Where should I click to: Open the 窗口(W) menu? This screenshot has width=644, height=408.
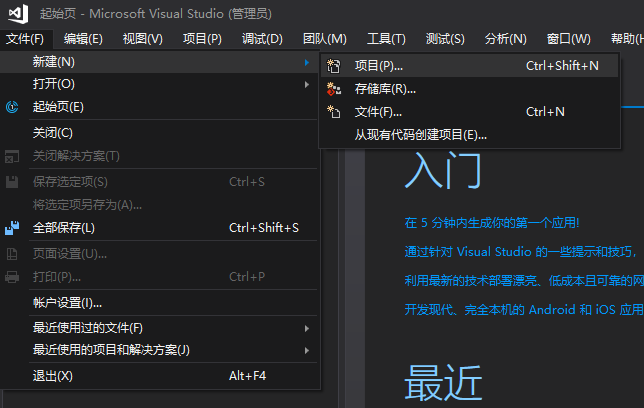tap(569, 39)
